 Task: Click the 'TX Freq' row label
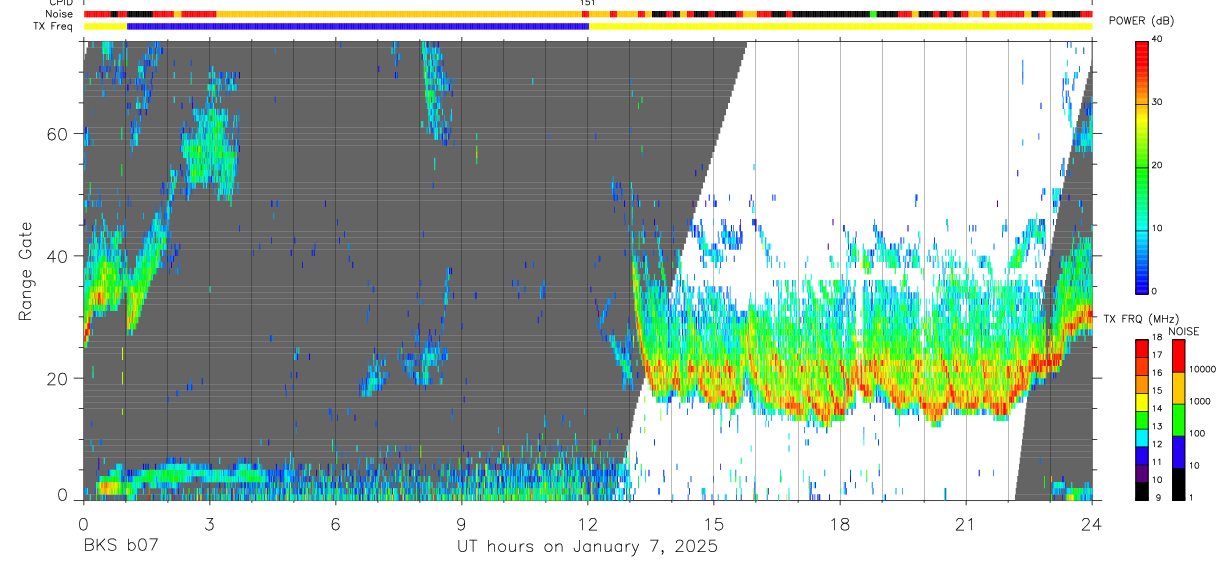[54, 26]
